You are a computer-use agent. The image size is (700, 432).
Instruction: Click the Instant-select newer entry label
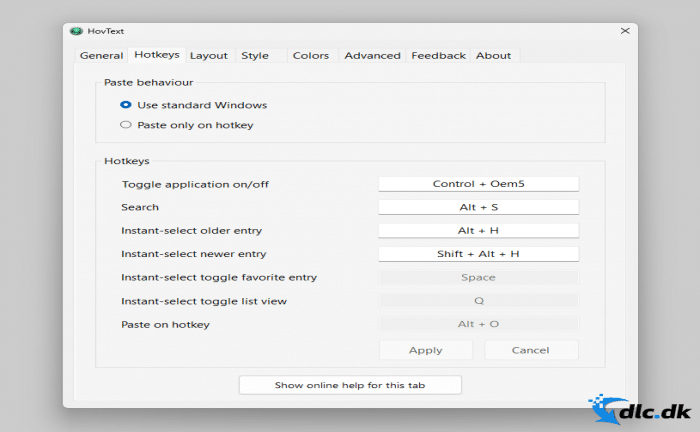point(194,254)
